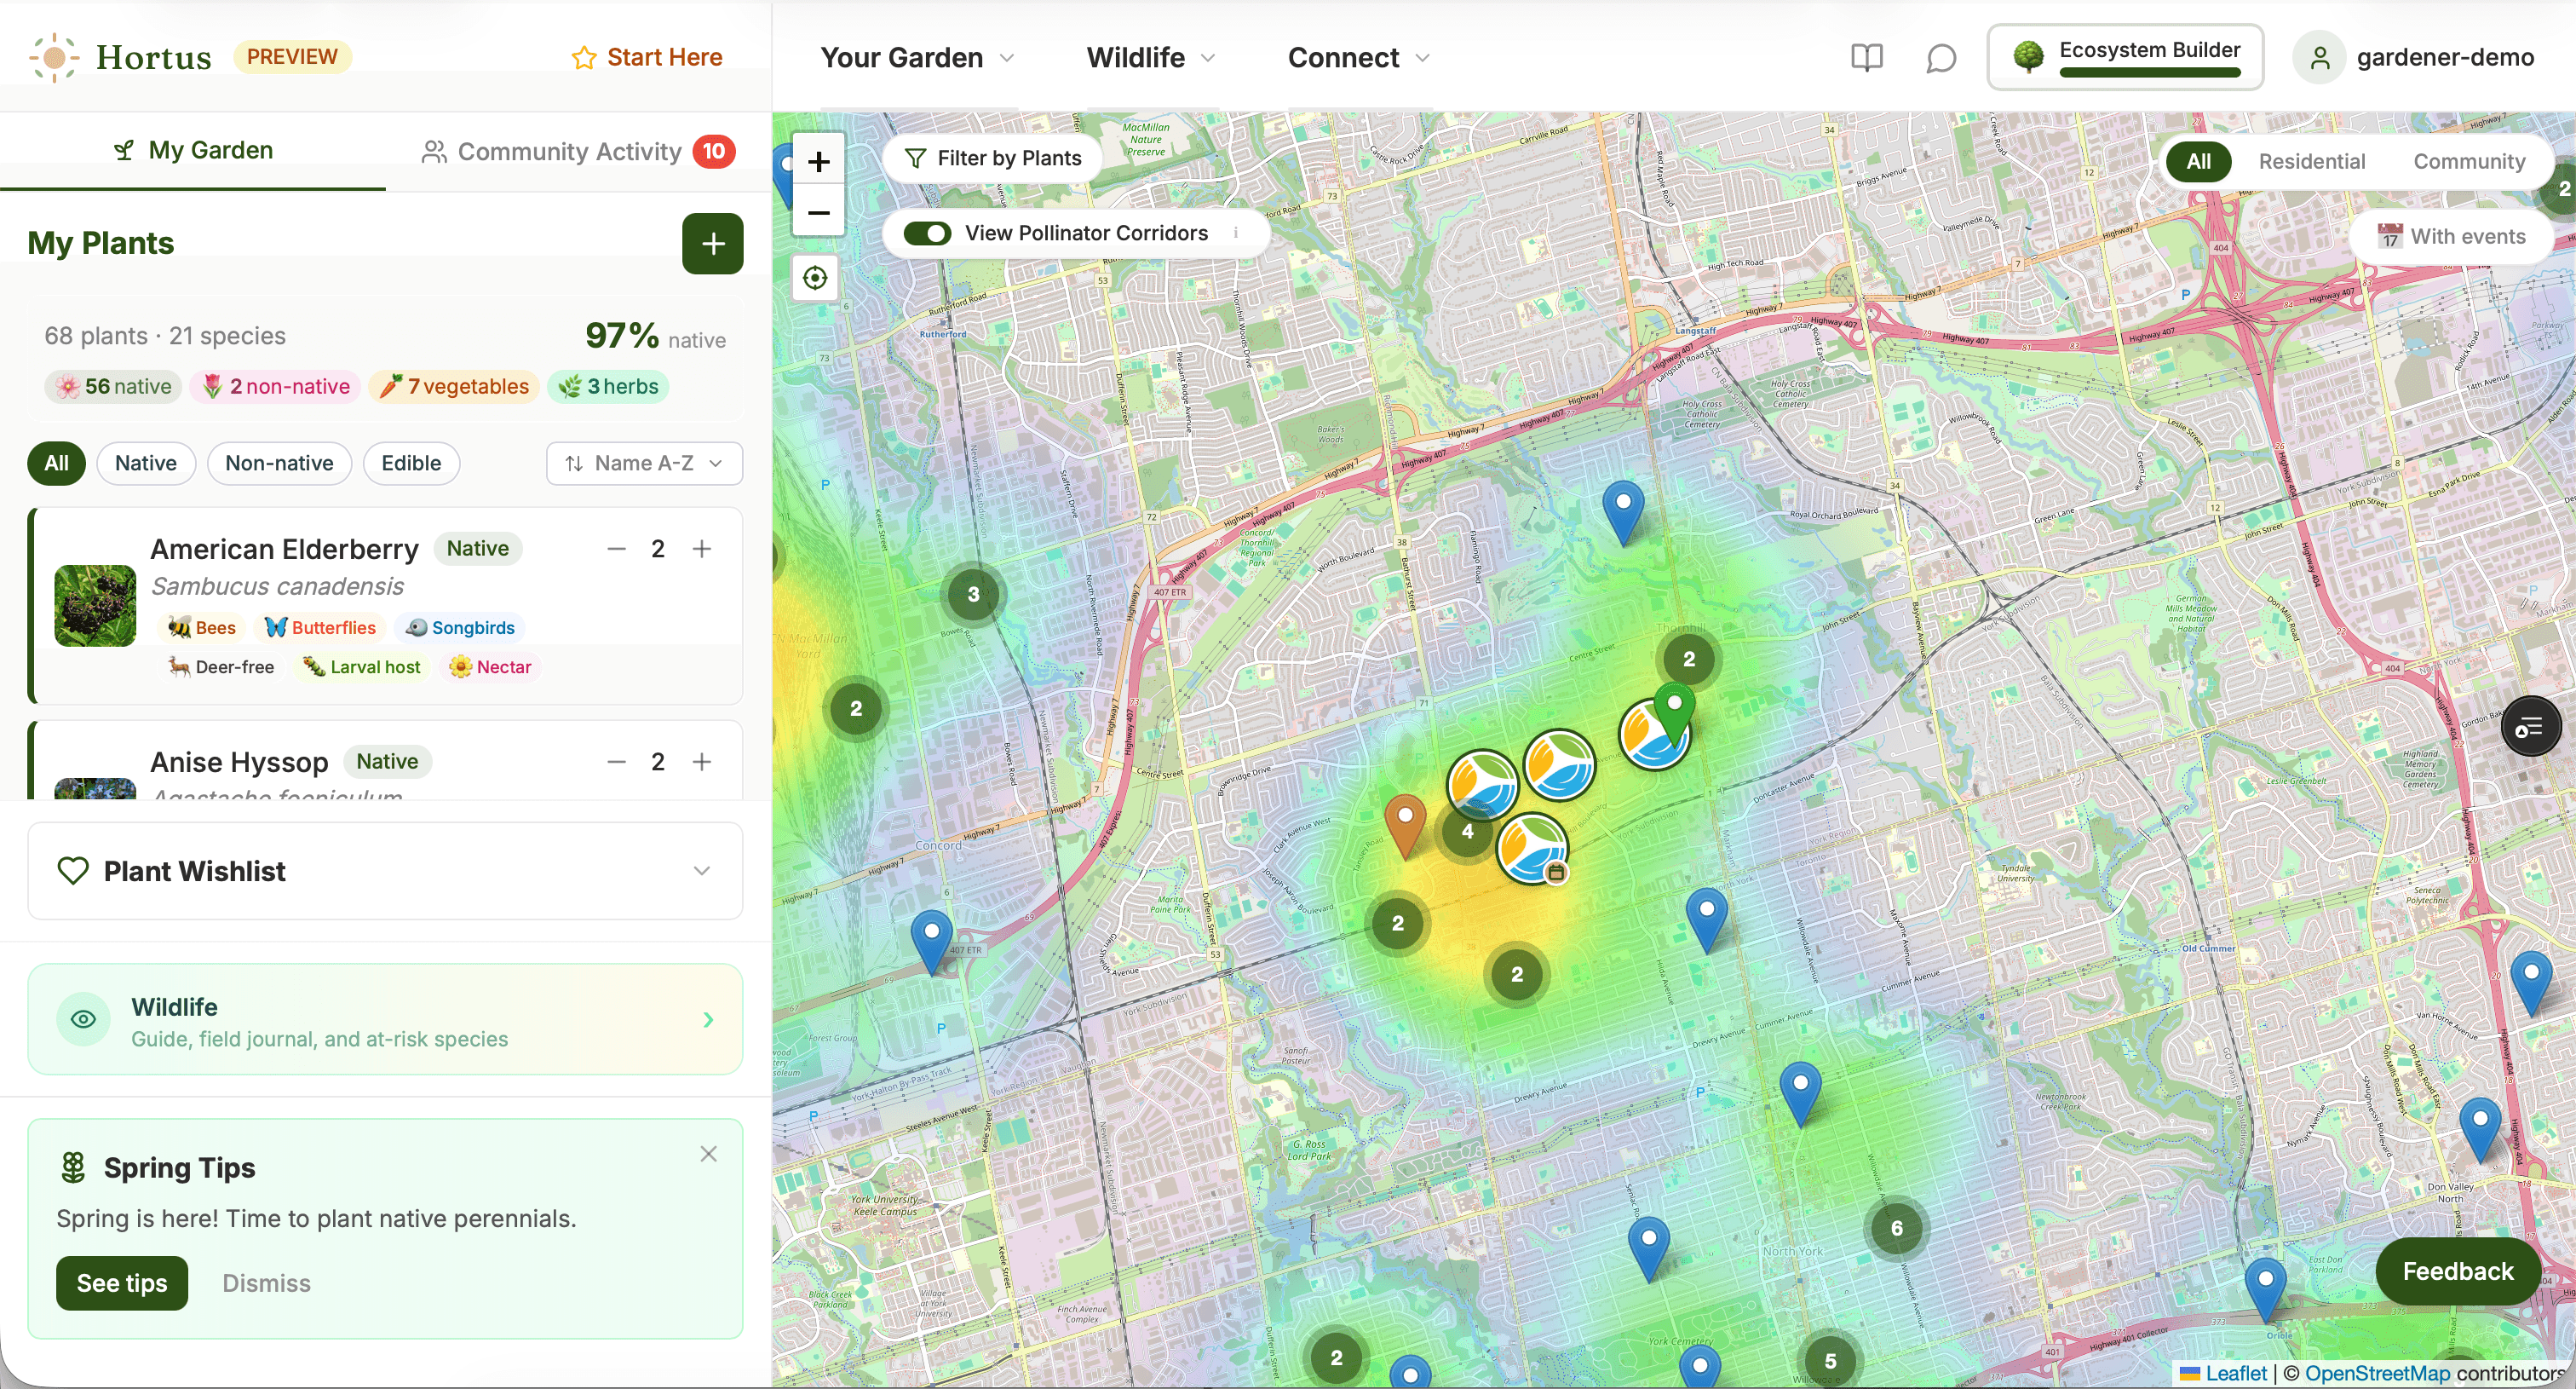
Task: Zoom in on the map
Action: point(818,161)
